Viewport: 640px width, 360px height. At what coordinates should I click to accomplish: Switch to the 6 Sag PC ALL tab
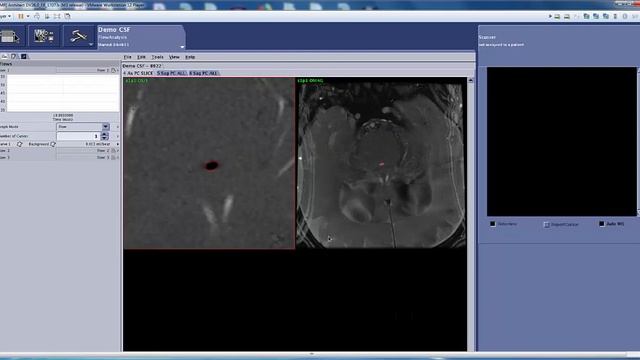point(204,73)
